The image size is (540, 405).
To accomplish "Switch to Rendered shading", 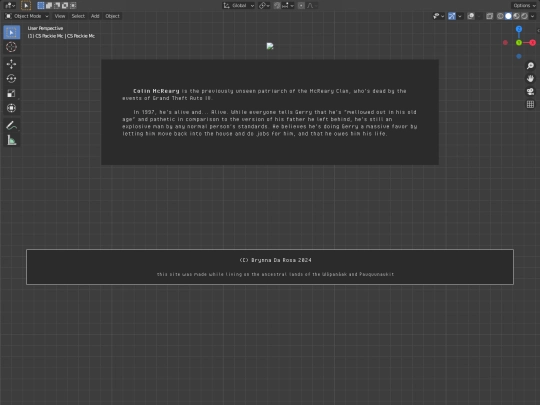I will pos(524,16).
